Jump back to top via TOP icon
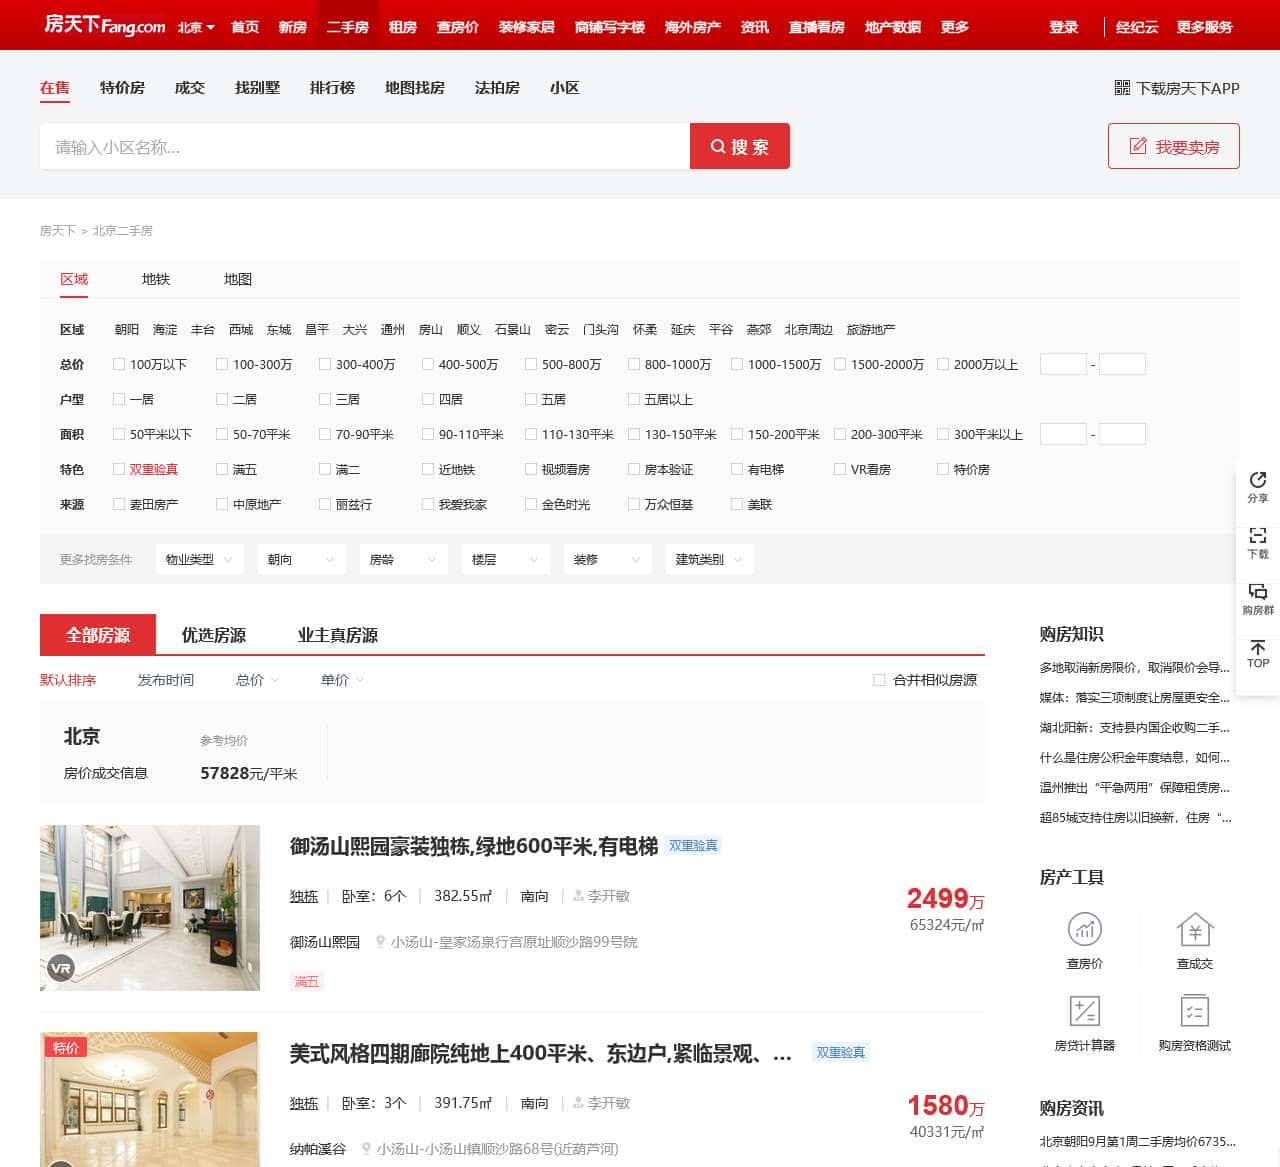The width and height of the screenshot is (1280, 1167). 1257,653
